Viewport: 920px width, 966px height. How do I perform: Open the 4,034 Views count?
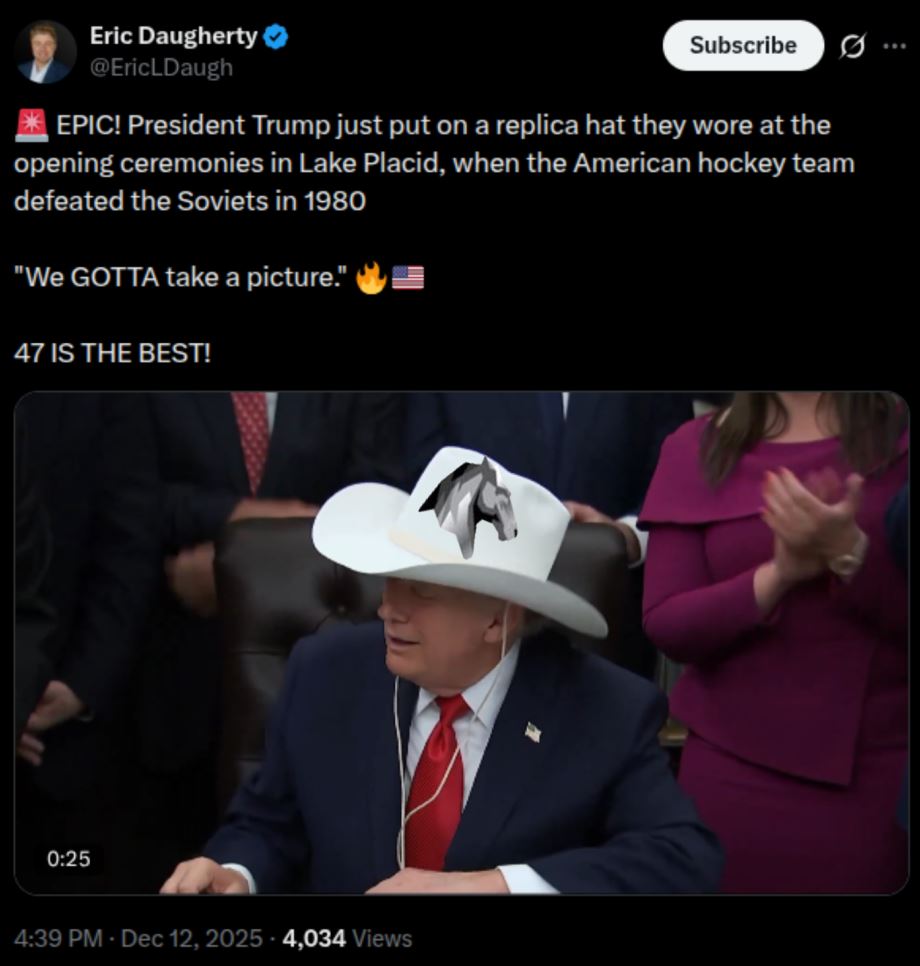point(347,938)
